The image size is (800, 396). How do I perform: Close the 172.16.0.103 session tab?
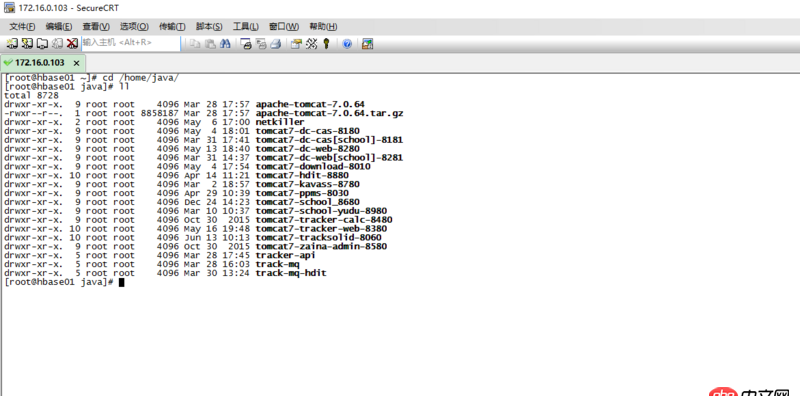[x=77, y=63]
